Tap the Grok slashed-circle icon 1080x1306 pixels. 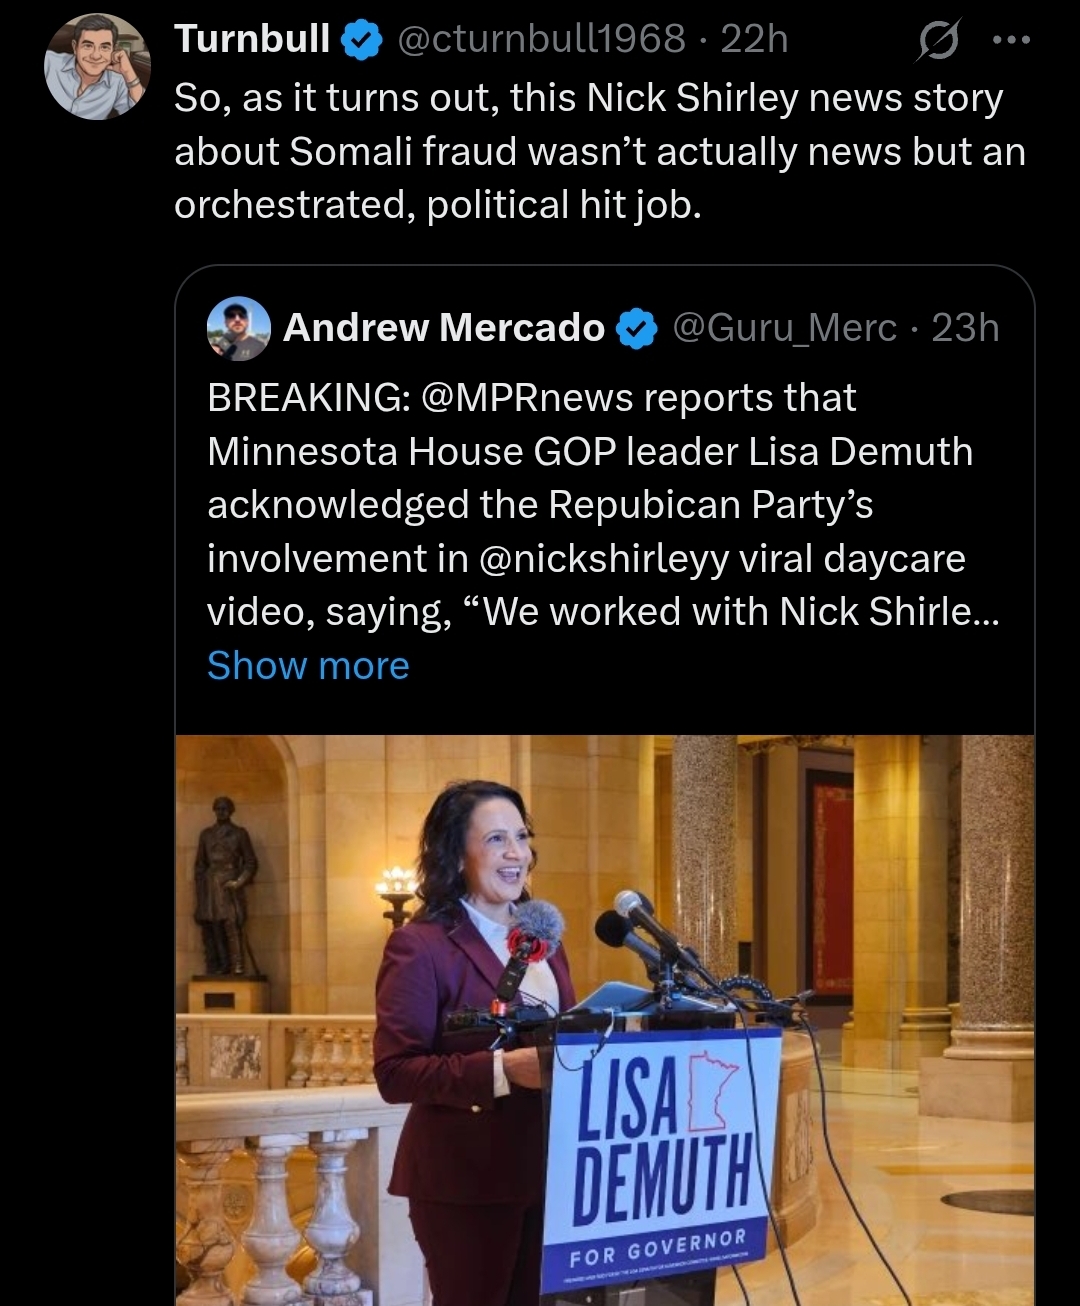[938, 40]
